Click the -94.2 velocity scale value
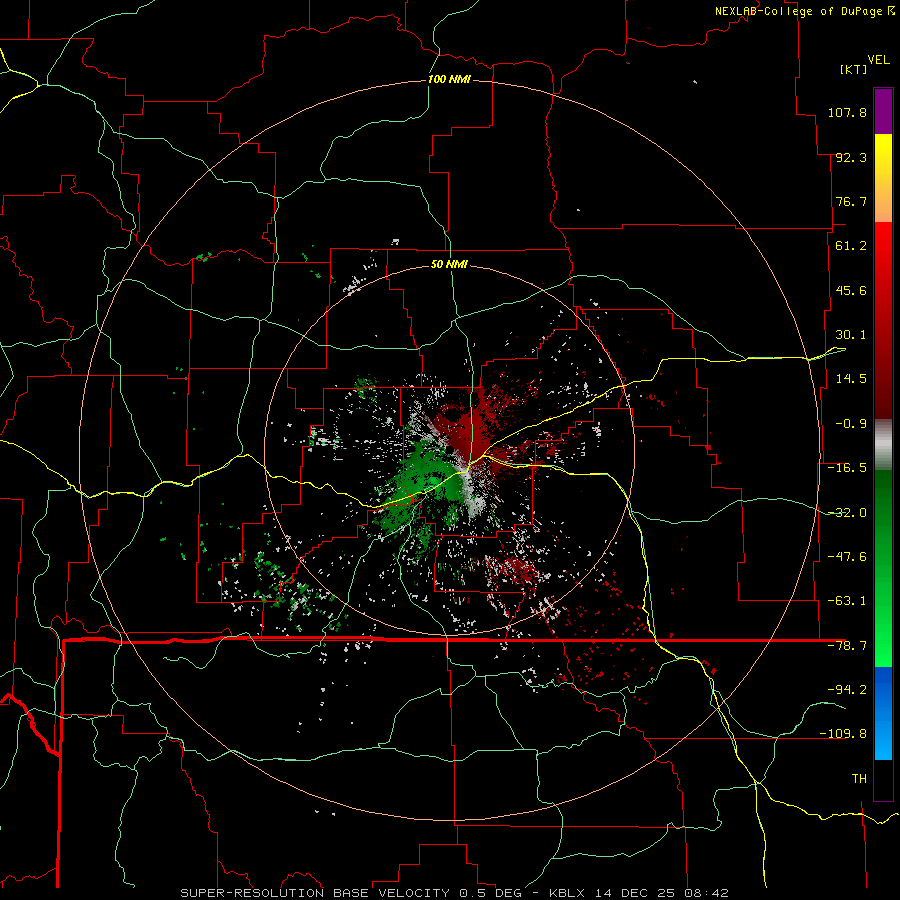This screenshot has width=900, height=900. pos(847,689)
